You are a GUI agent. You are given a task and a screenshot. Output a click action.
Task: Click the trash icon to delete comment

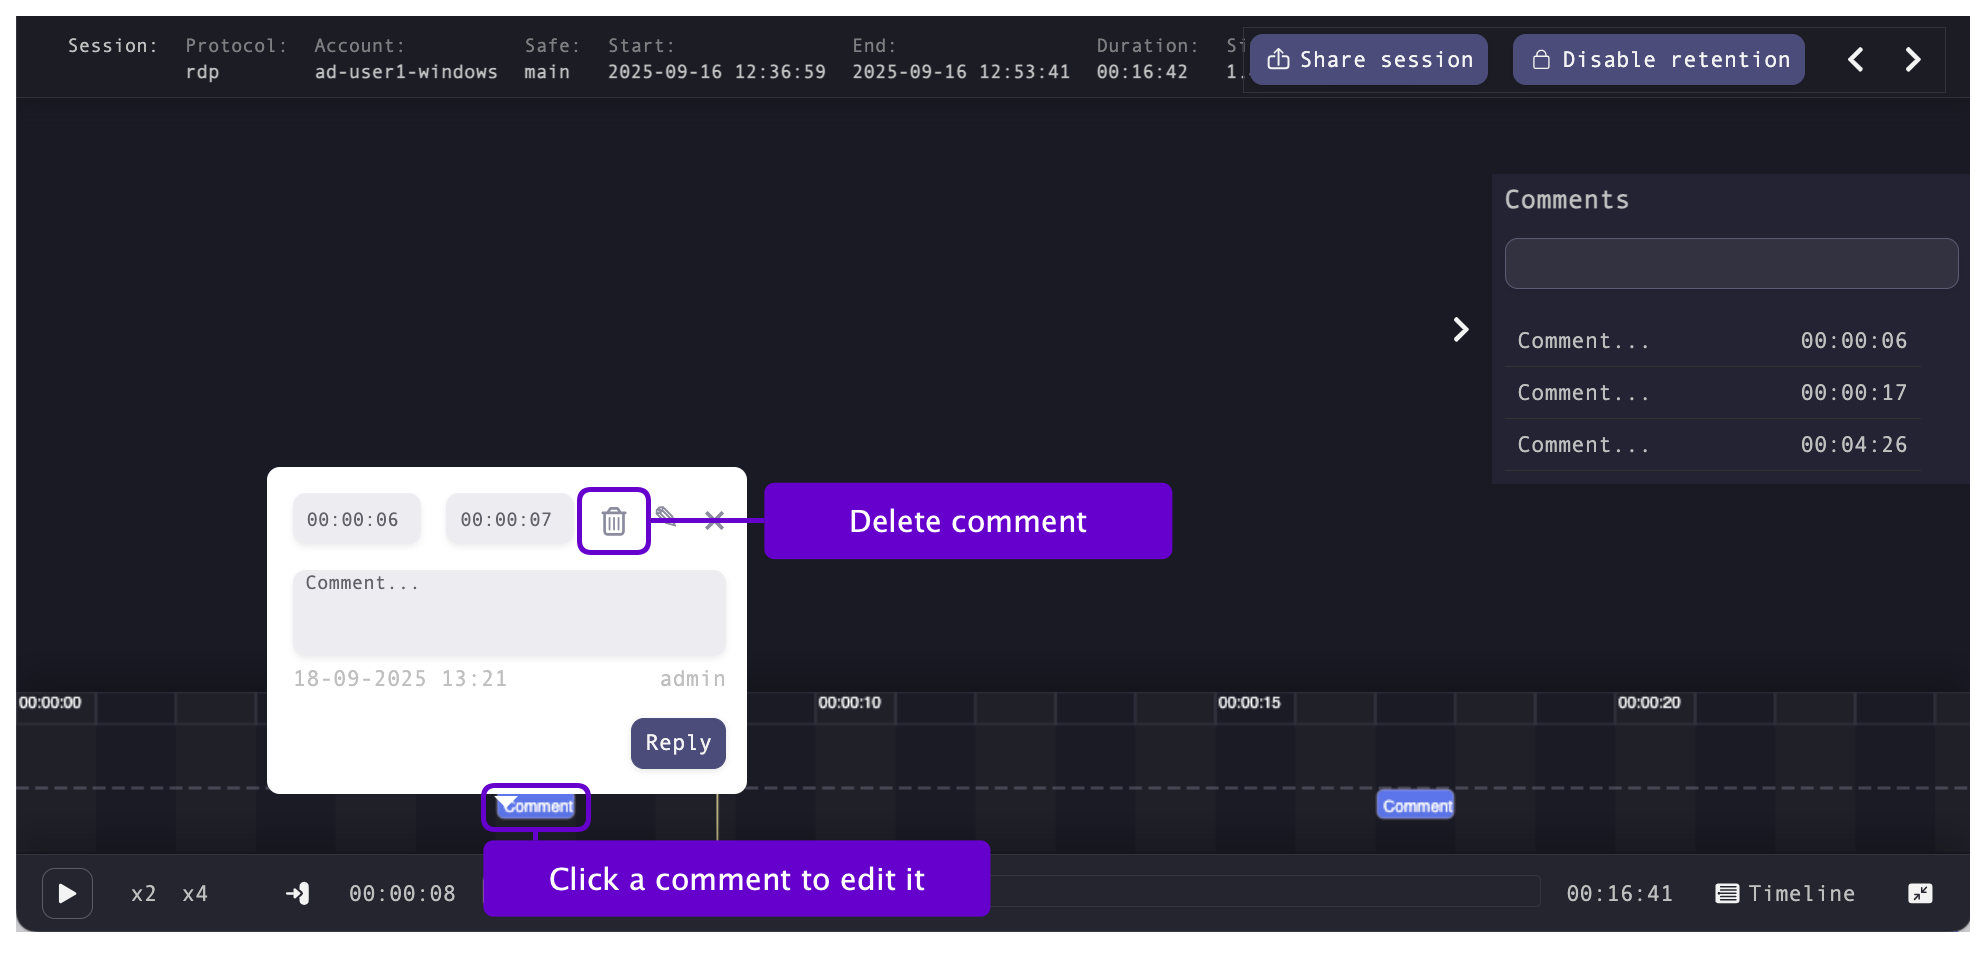613,521
